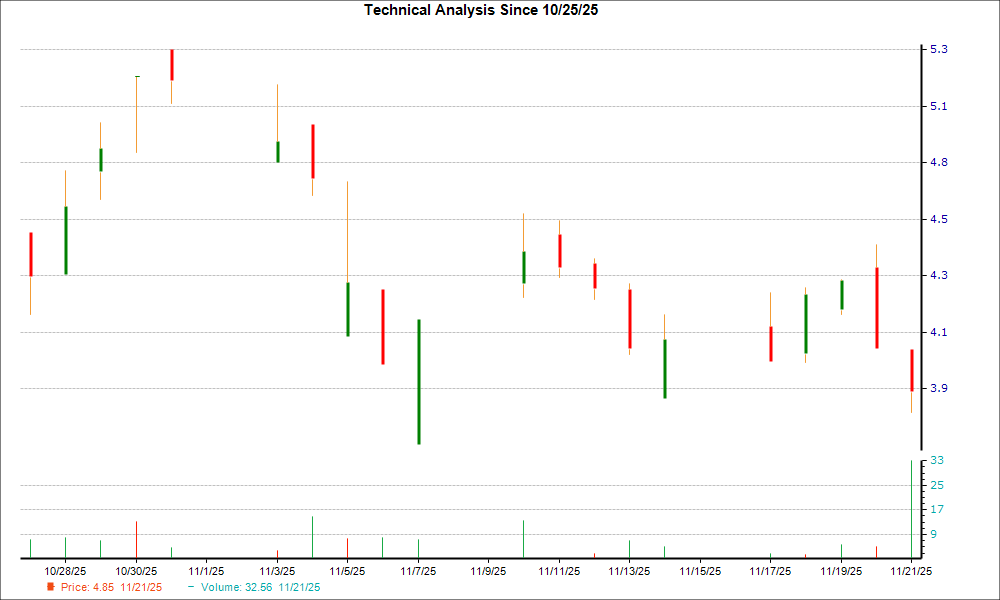Select the tall green candlestick on 11/7/25
The height and width of the screenshot is (600, 1000).
pyautogui.click(x=419, y=380)
